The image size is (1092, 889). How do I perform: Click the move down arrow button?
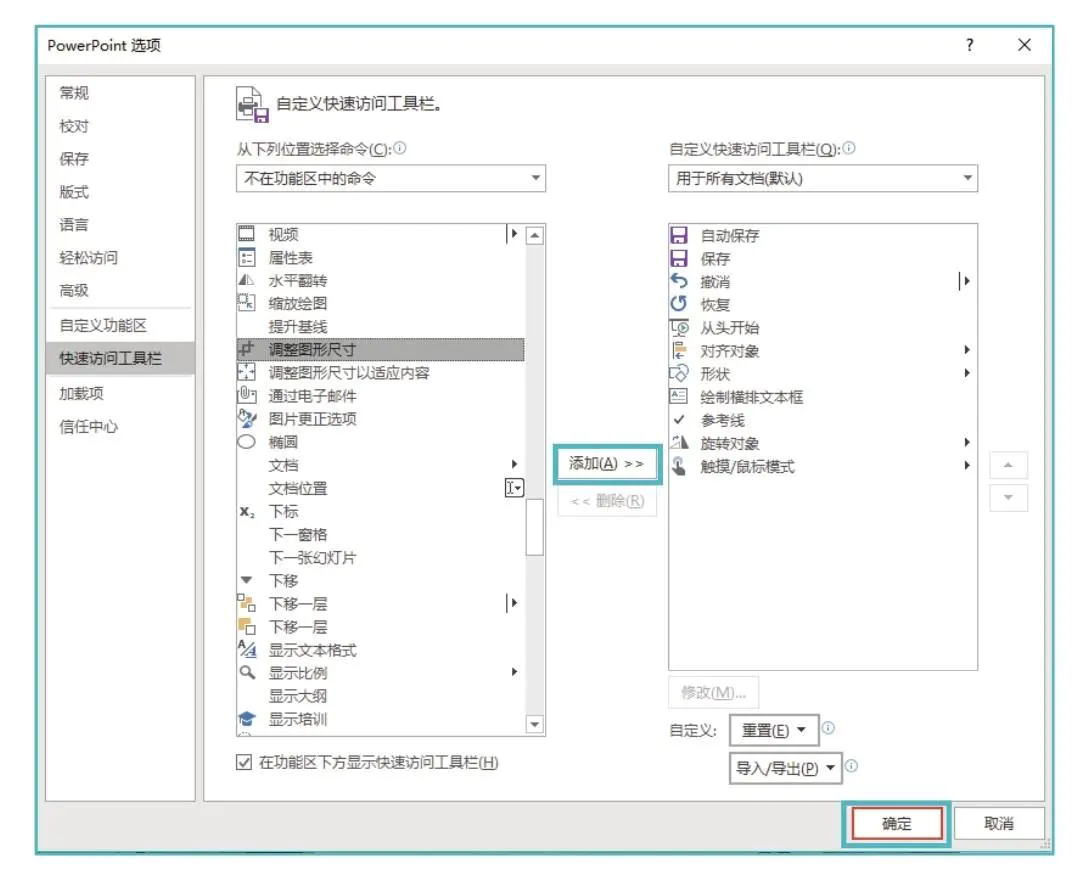click(x=1008, y=498)
